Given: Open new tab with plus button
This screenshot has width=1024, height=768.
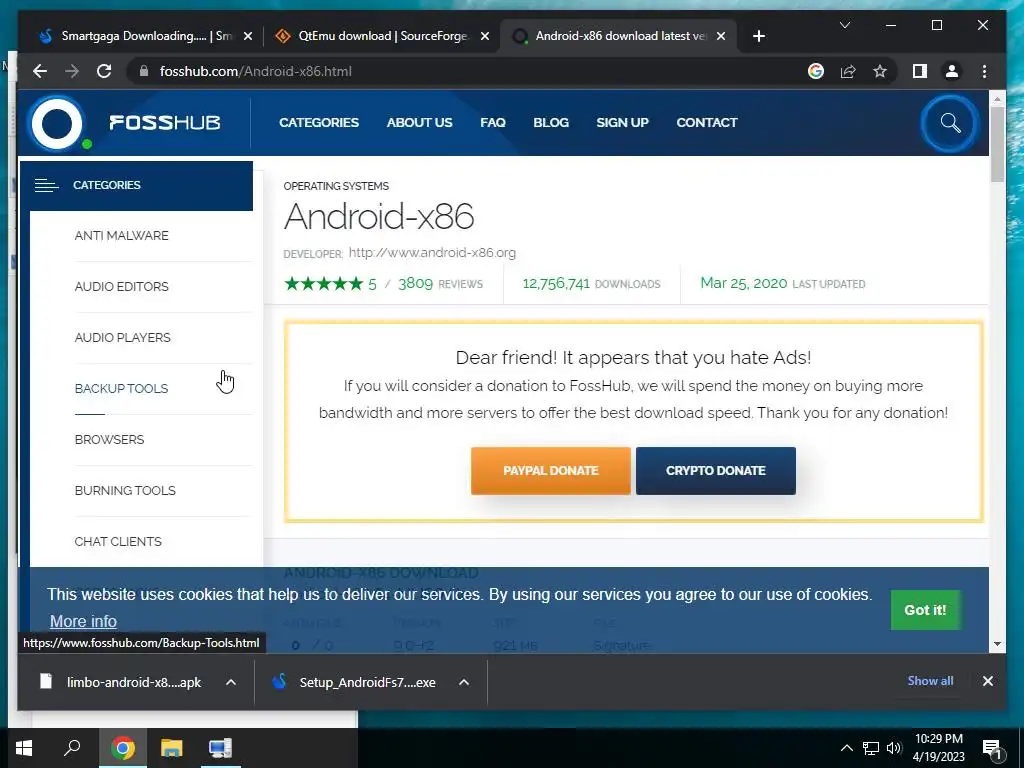Looking at the screenshot, I should point(758,36).
